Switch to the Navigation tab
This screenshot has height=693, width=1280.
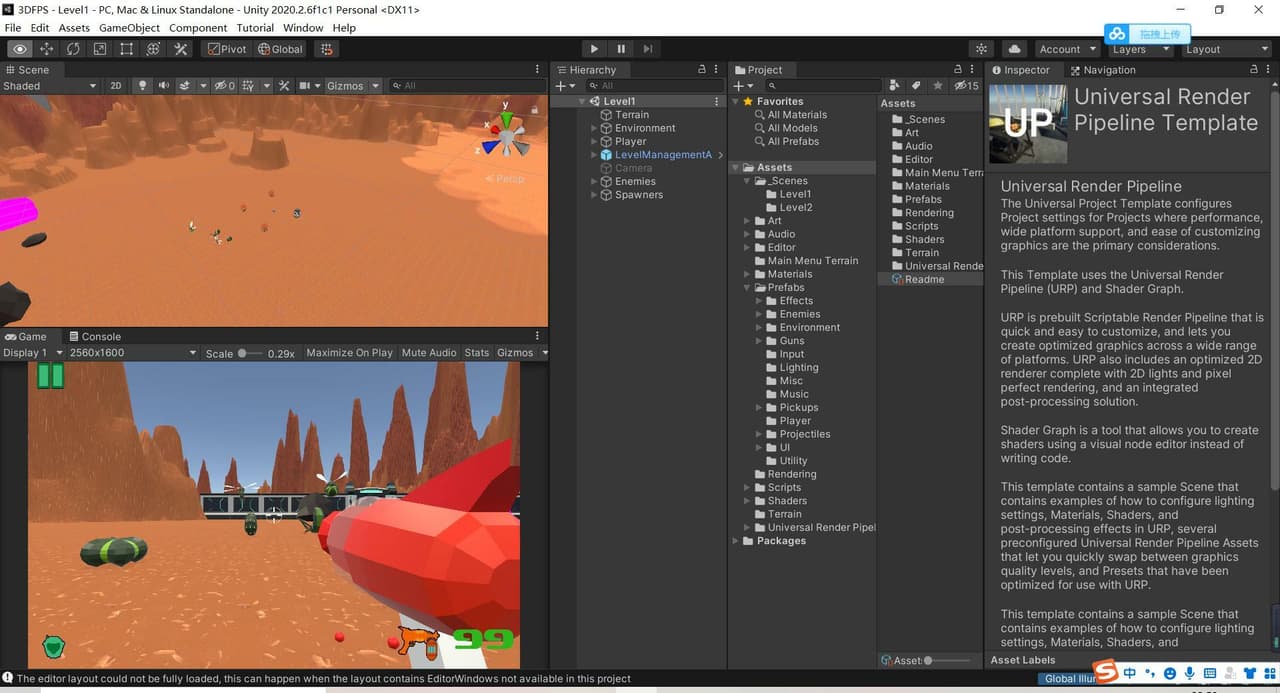pos(1102,70)
